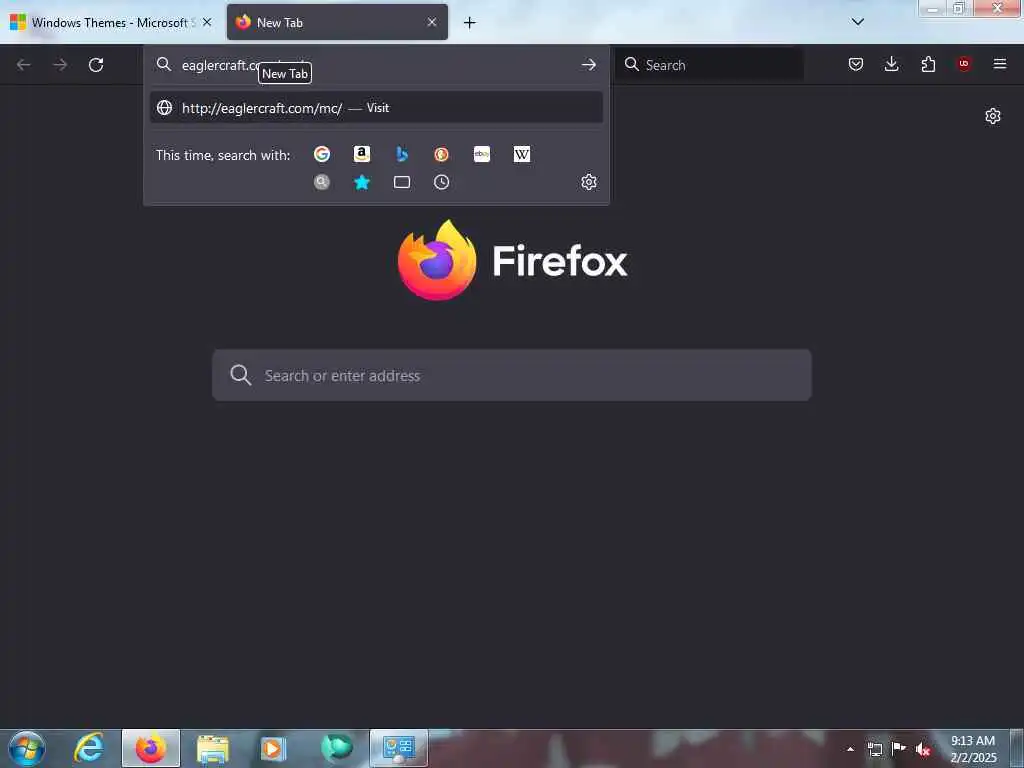
Task: Open a new tab with the plus button
Action: (x=470, y=23)
